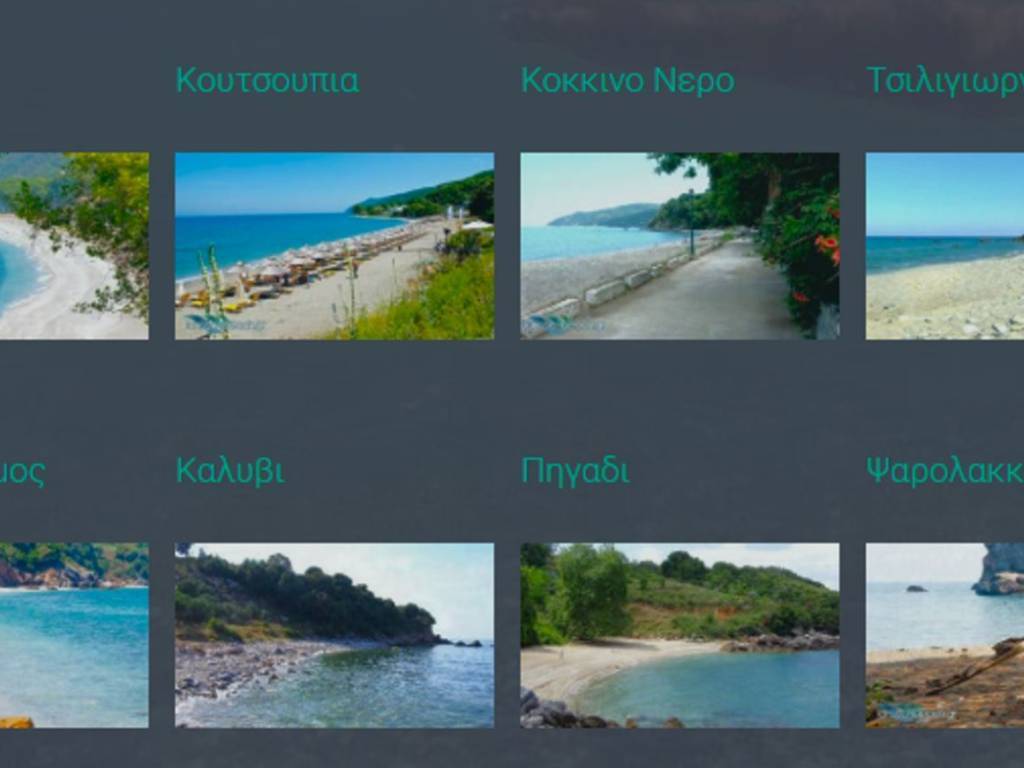The width and height of the screenshot is (1024, 768).
Task: Open the Κουτσουπια beach photo
Action: (x=334, y=246)
